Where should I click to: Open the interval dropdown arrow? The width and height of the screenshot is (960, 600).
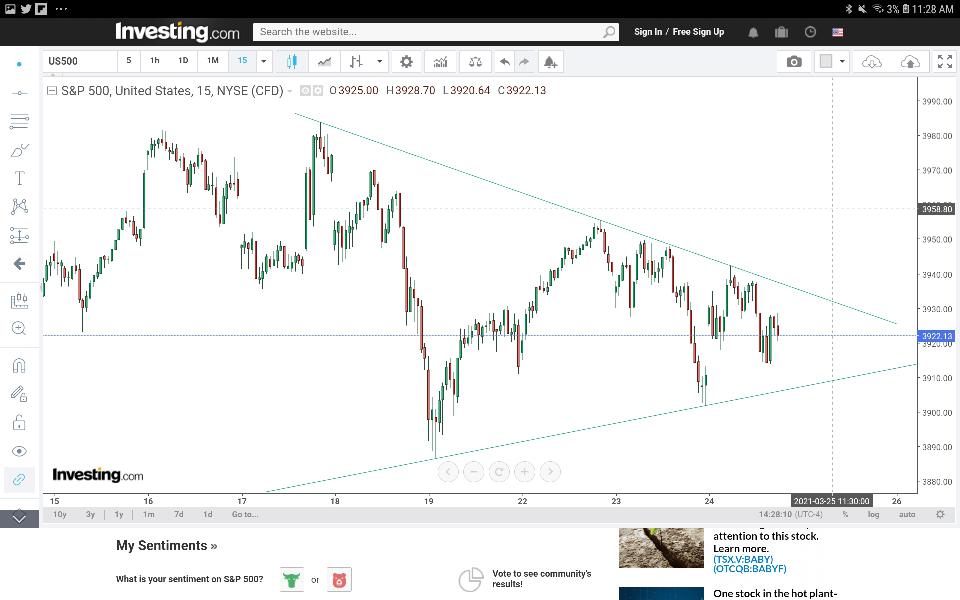[264, 61]
